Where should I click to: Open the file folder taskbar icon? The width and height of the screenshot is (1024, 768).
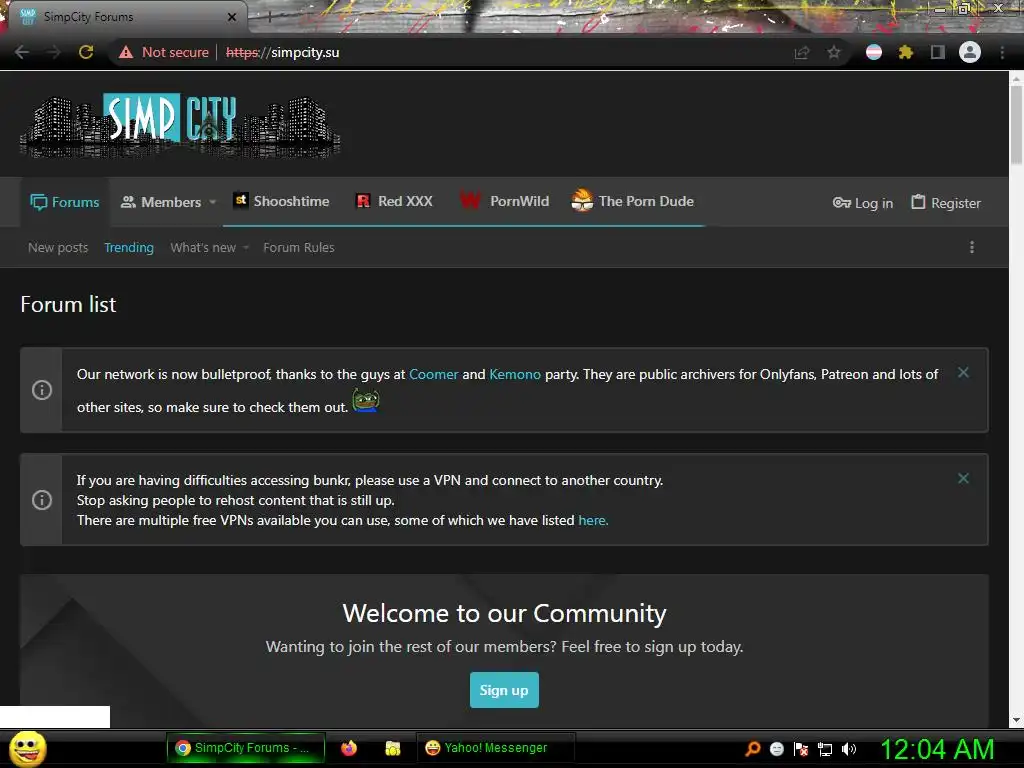click(x=392, y=748)
